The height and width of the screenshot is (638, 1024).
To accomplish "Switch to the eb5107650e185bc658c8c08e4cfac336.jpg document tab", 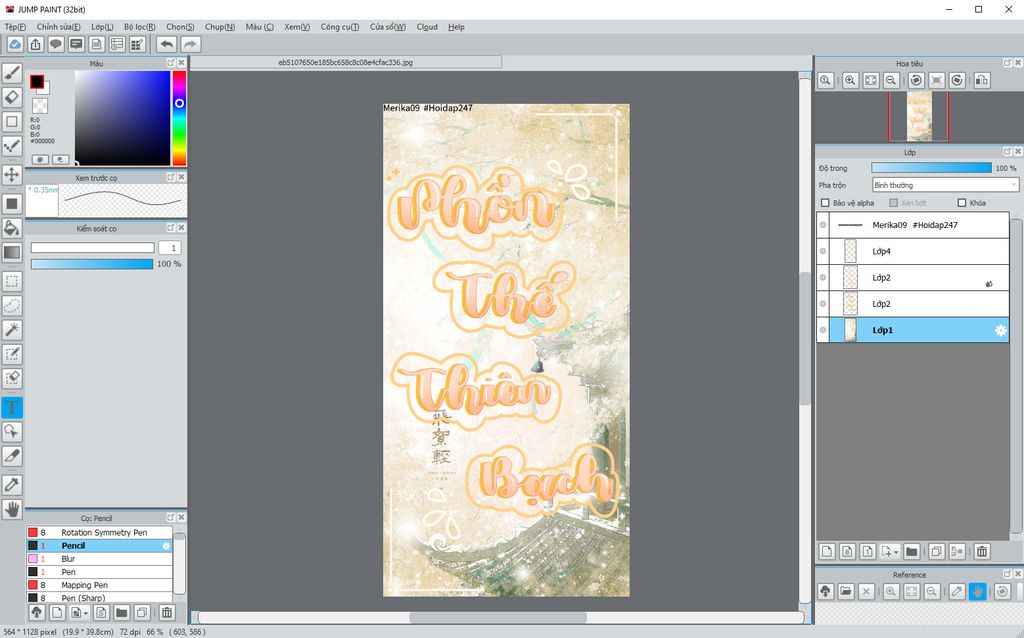I will pos(345,63).
